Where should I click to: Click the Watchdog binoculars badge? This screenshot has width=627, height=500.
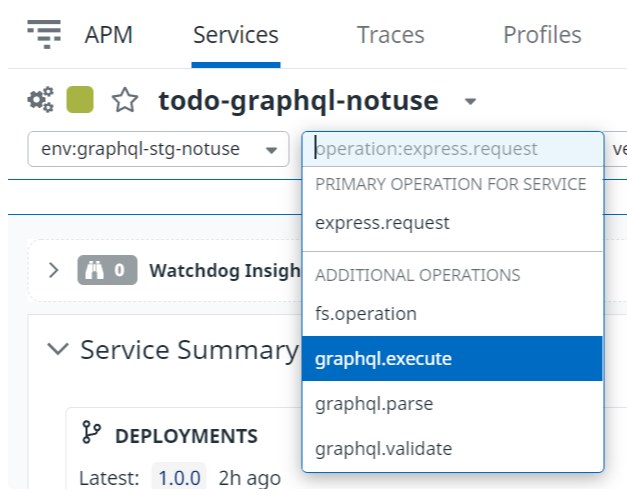click(x=107, y=270)
